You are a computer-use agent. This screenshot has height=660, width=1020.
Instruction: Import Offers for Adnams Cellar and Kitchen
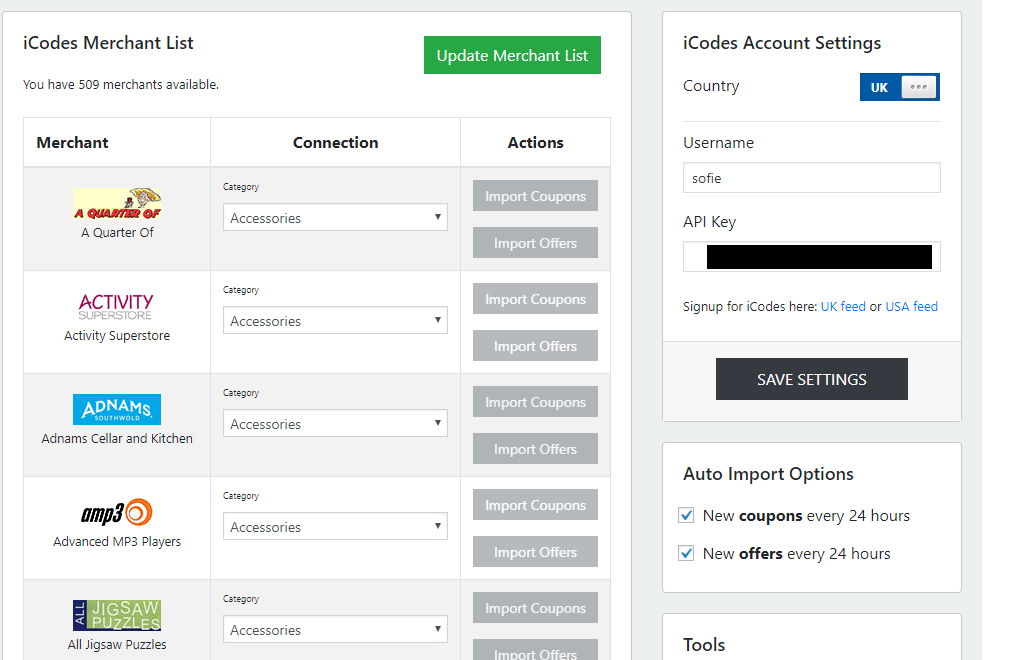tap(535, 449)
